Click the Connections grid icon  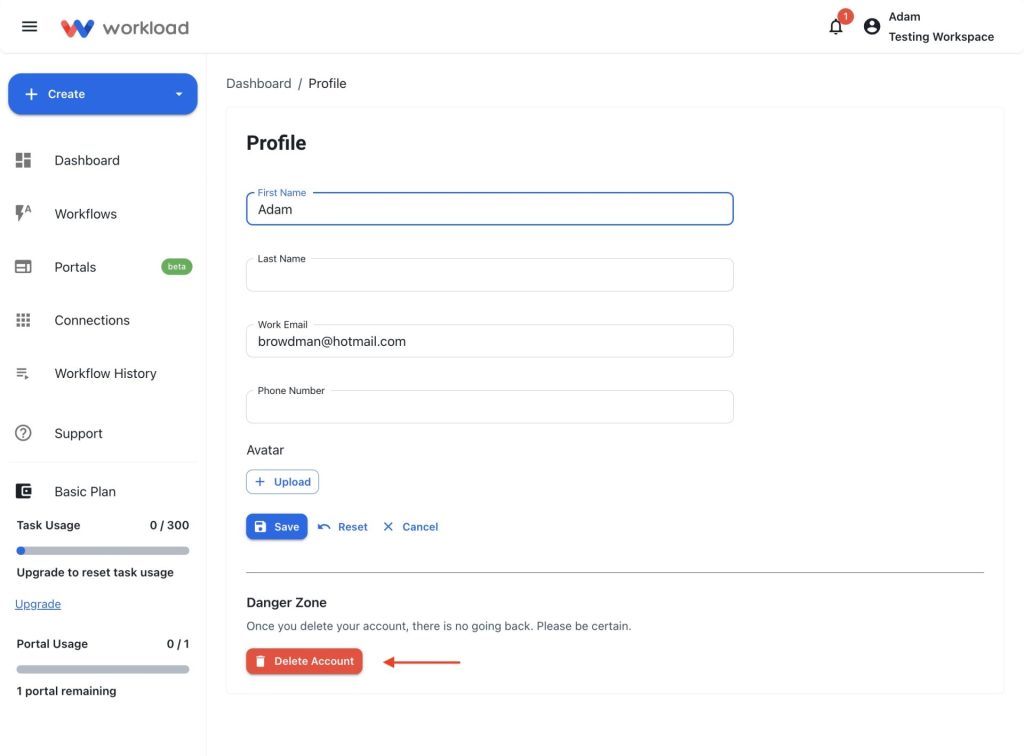tap(24, 320)
